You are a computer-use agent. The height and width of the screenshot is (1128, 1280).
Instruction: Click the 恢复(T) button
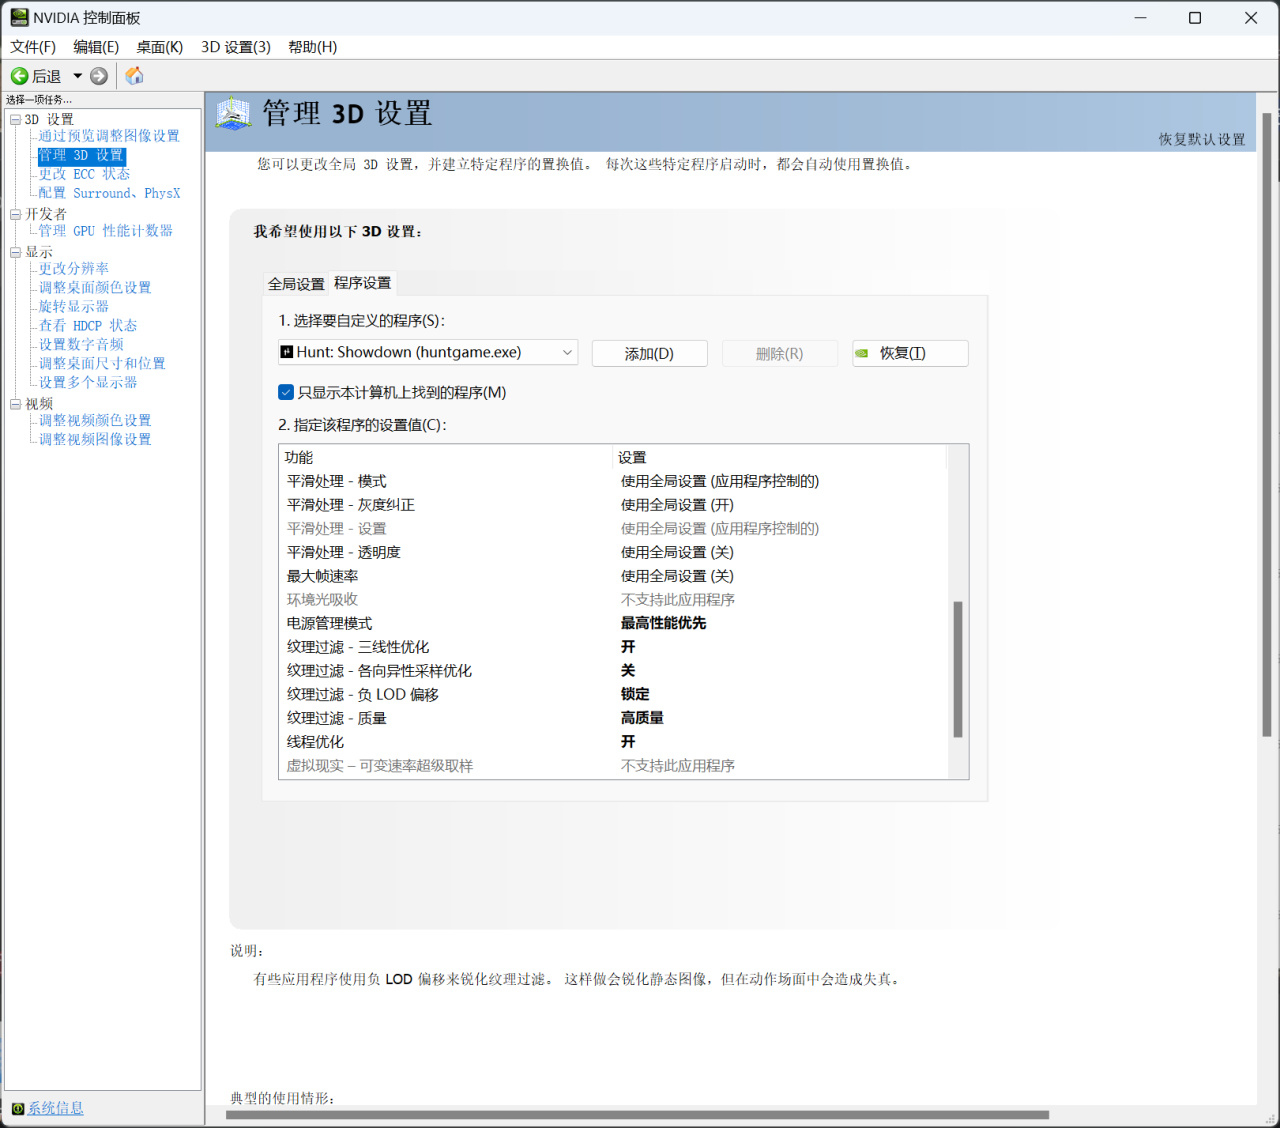[x=910, y=353]
